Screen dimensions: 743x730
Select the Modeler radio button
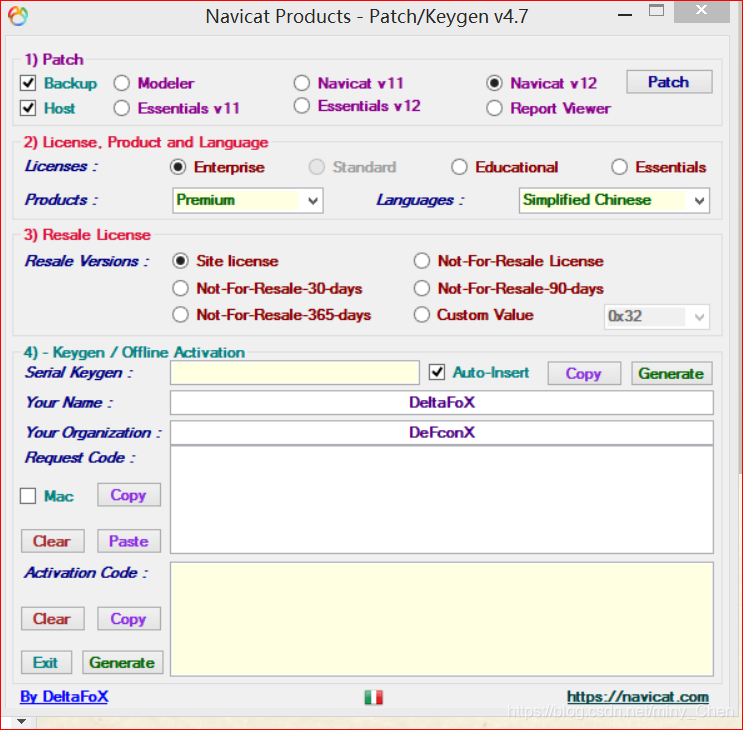coord(122,83)
